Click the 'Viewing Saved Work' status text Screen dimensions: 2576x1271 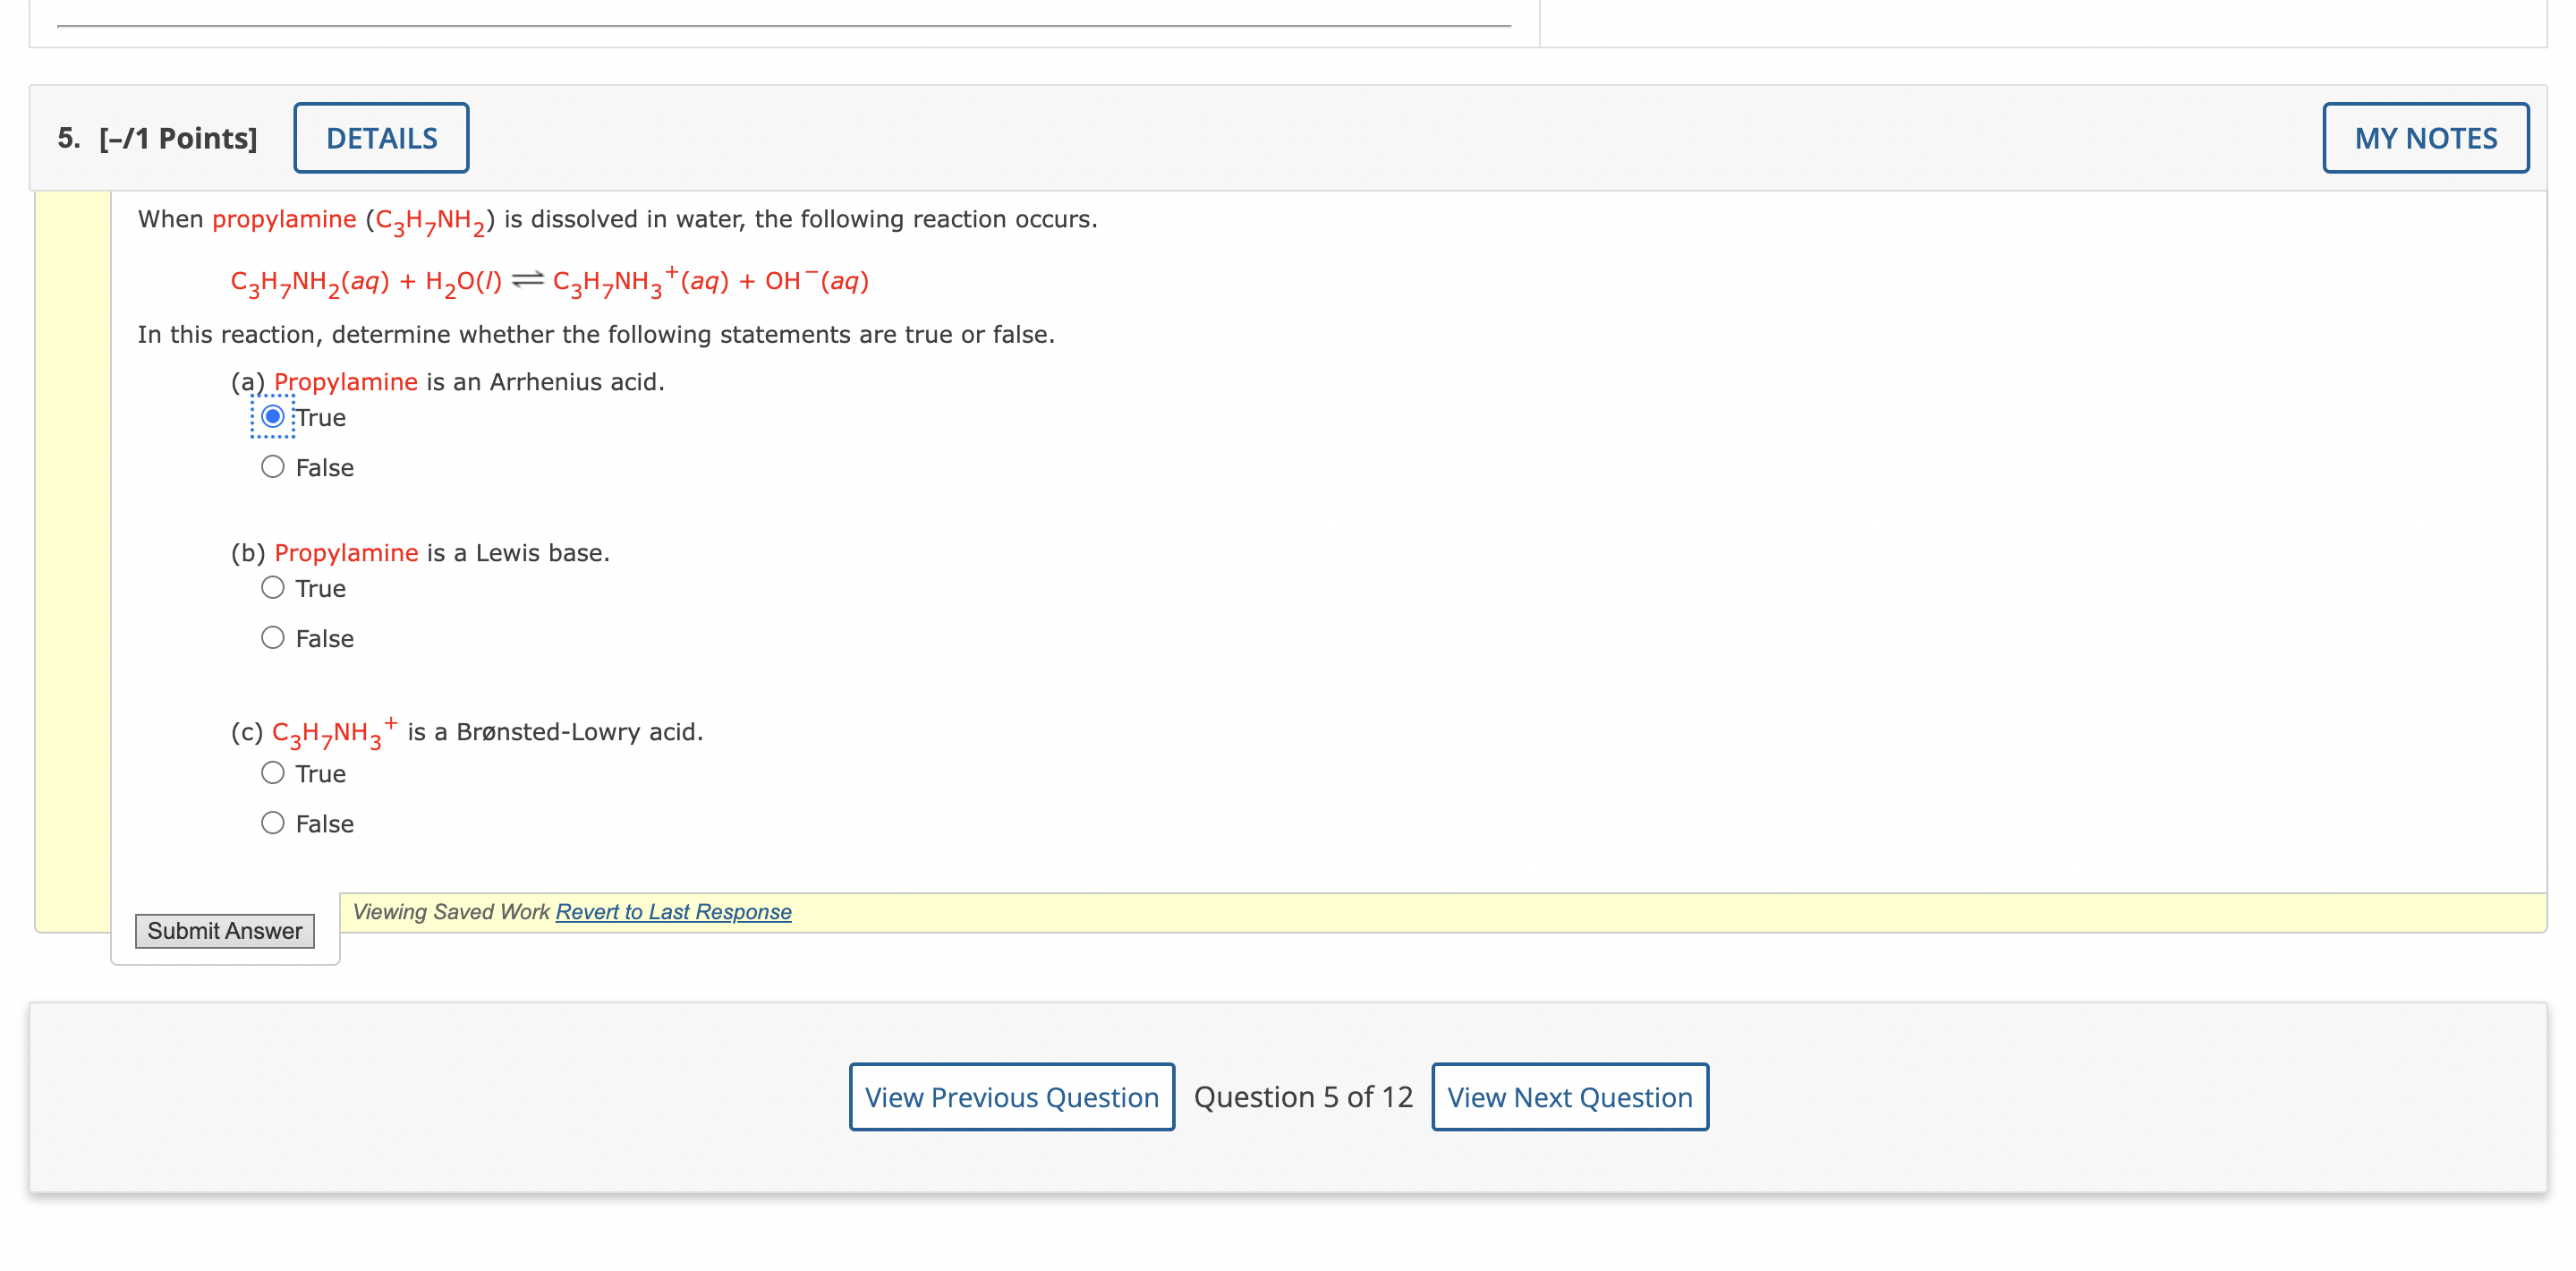pyautogui.click(x=451, y=911)
